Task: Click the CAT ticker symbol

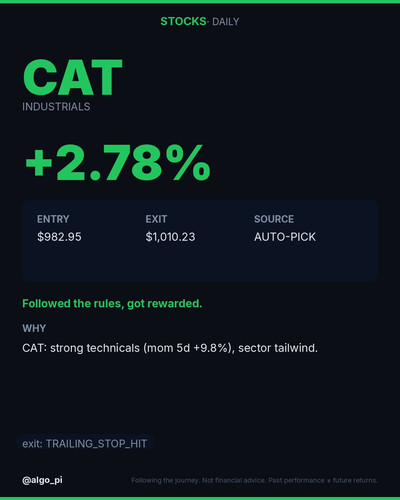Action: [73, 77]
